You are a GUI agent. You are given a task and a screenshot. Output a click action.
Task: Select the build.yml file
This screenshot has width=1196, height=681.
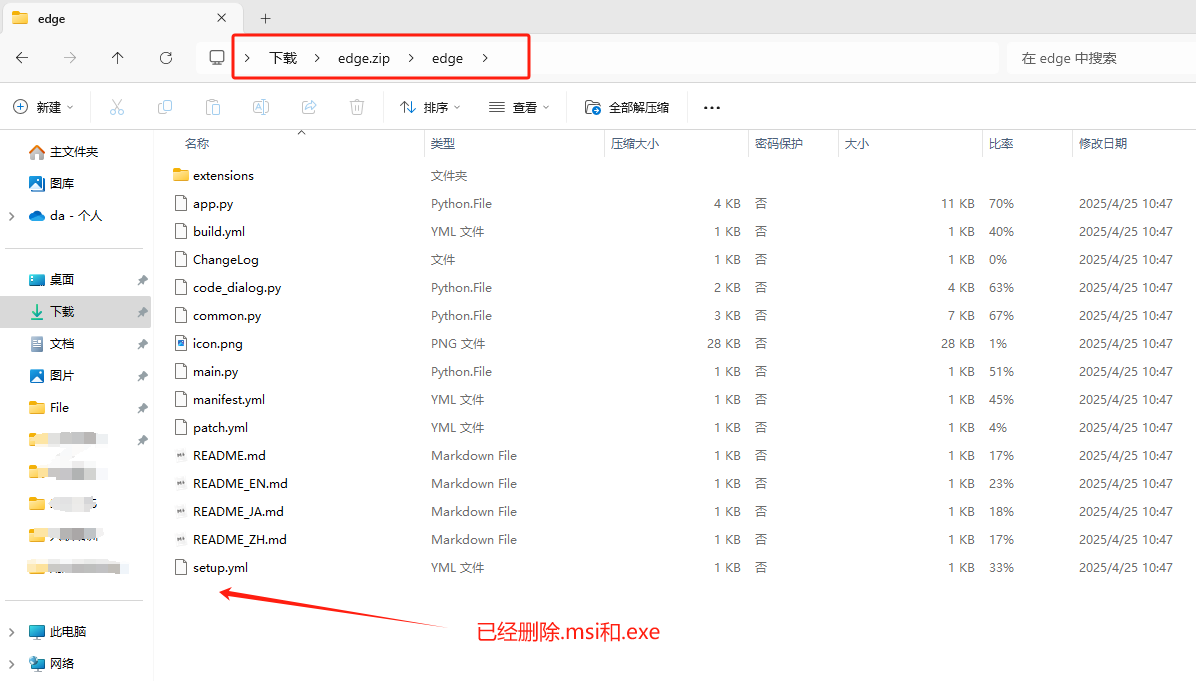pos(219,232)
